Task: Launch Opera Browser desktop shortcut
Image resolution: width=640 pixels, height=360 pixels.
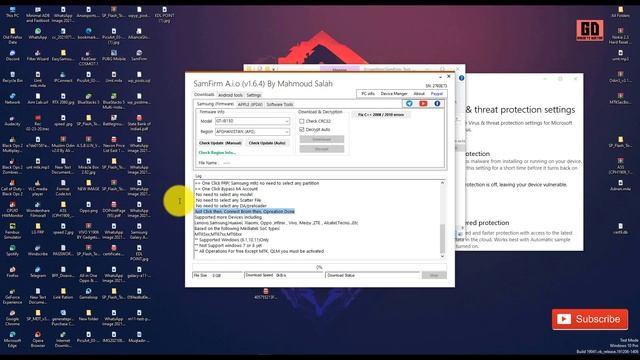Action: click(38, 339)
